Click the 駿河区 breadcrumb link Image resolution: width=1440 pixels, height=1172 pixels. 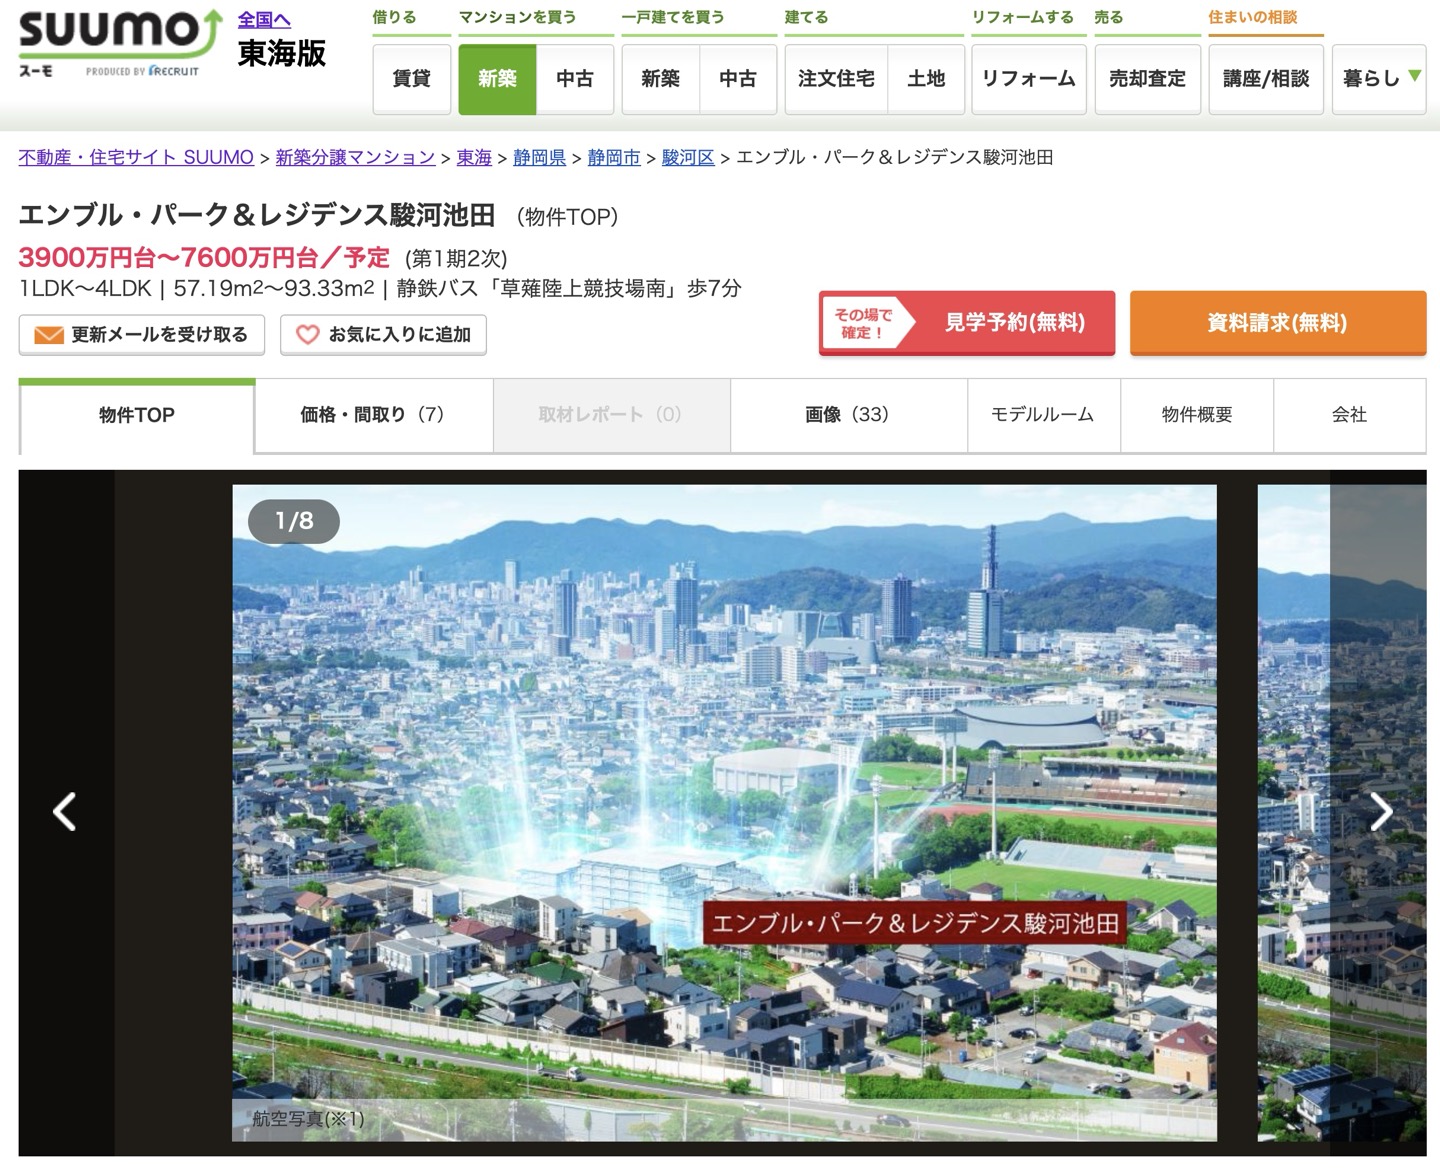688,157
